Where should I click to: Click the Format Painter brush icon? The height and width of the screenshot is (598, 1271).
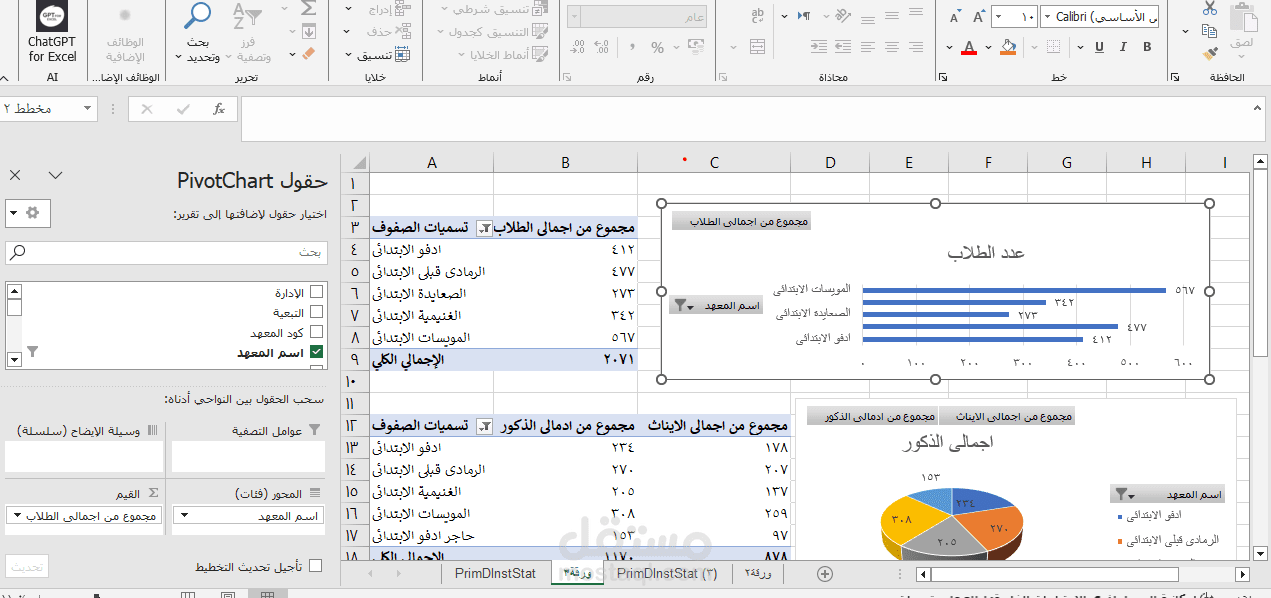[x=1211, y=53]
